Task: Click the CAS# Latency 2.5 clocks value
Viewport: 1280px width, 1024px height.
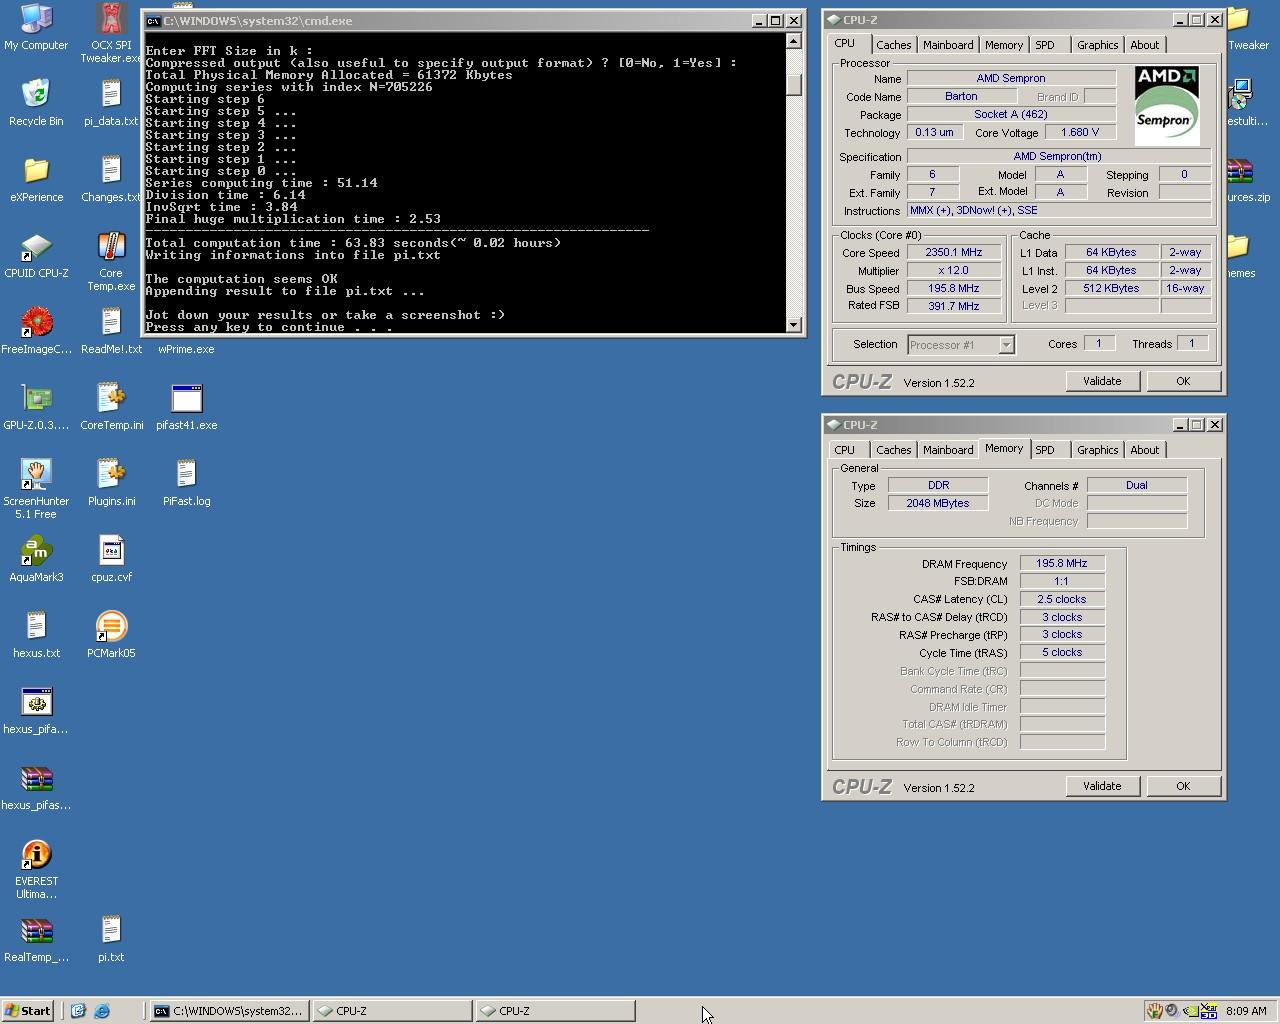Action: tap(1062, 599)
